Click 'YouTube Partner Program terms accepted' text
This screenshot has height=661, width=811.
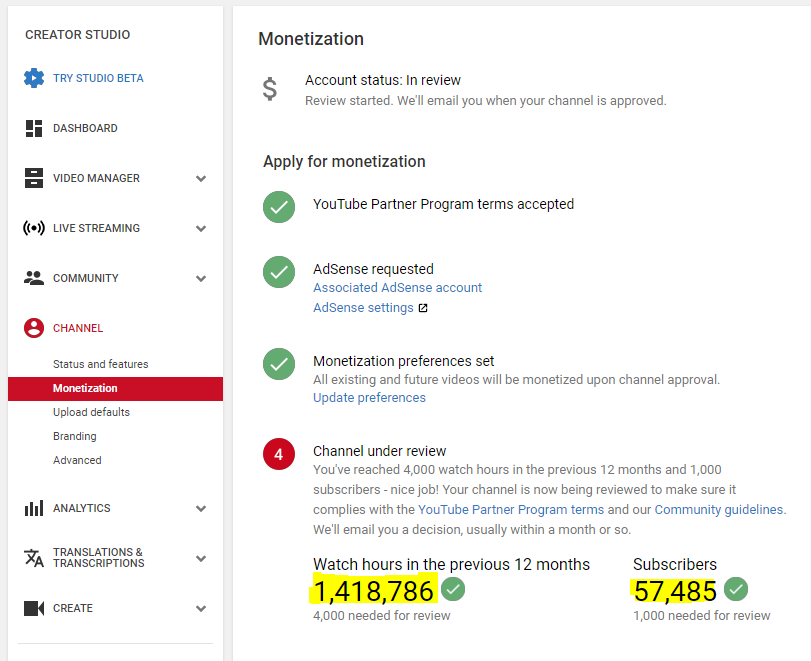pyautogui.click(x=443, y=204)
